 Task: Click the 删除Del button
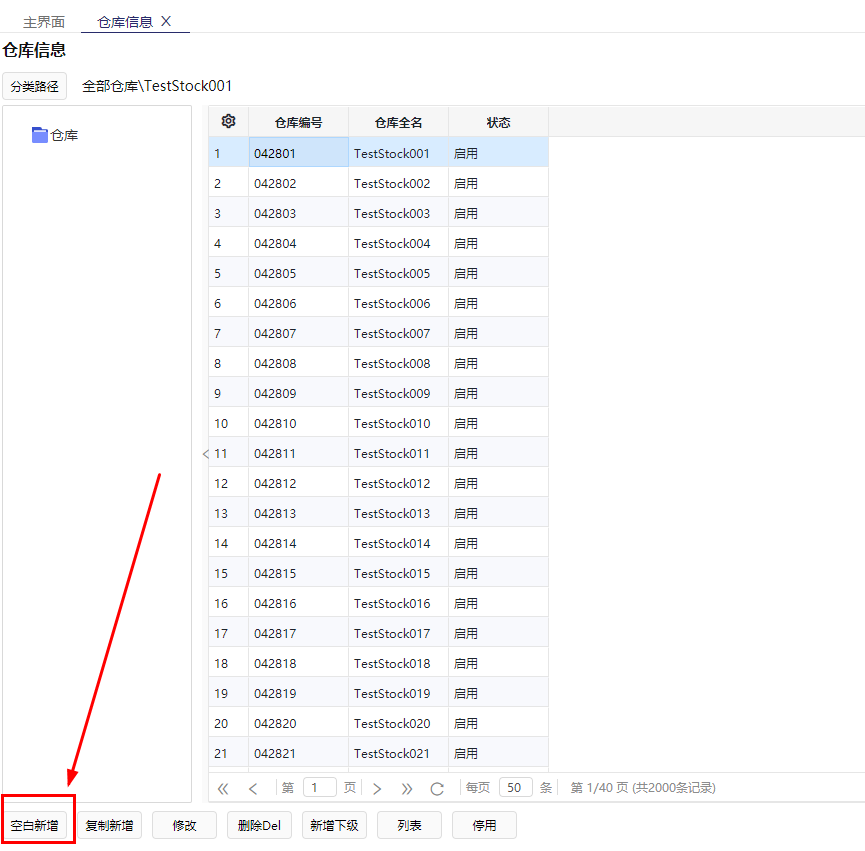259,825
